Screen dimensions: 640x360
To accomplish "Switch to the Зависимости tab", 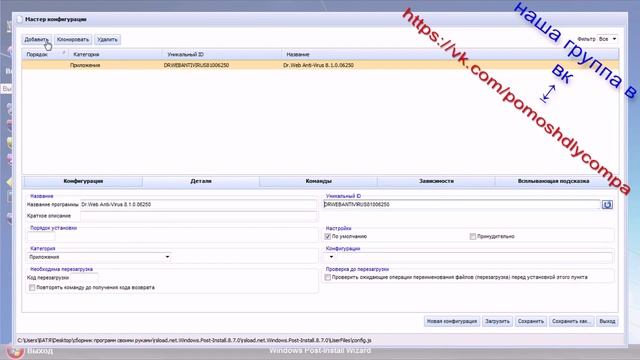I will pyautogui.click(x=436, y=181).
